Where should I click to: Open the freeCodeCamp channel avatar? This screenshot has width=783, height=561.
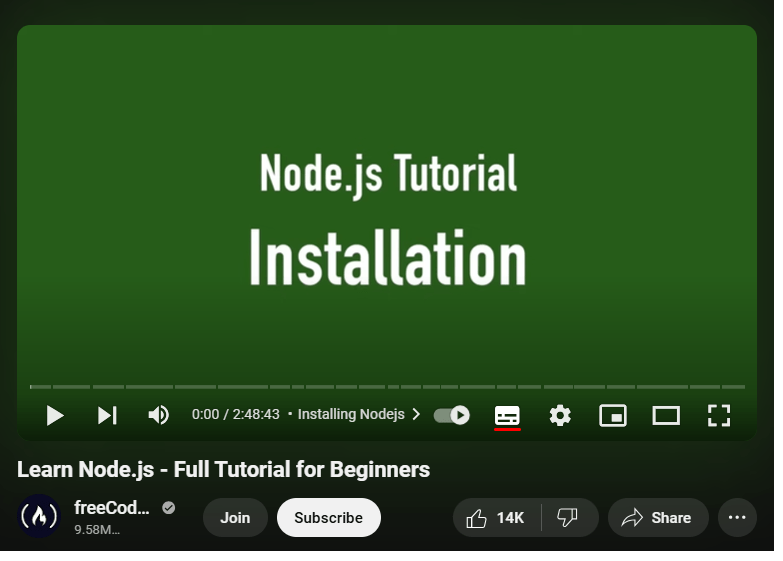point(39,517)
